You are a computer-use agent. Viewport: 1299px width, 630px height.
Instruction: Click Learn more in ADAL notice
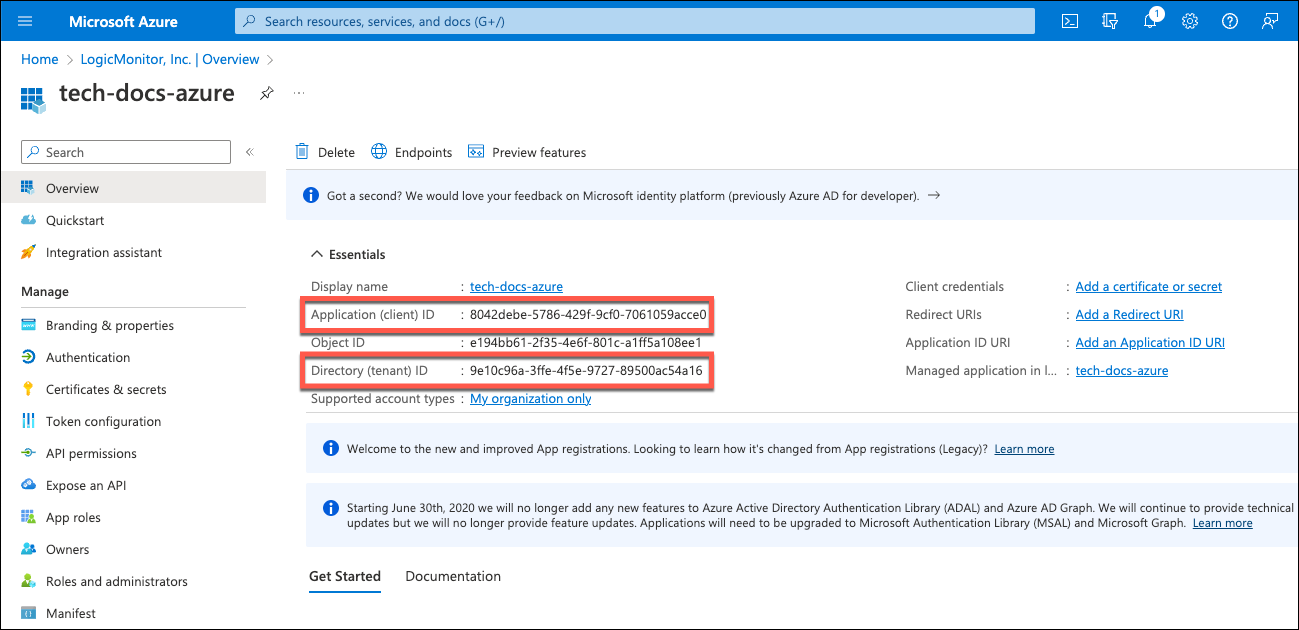point(1222,523)
